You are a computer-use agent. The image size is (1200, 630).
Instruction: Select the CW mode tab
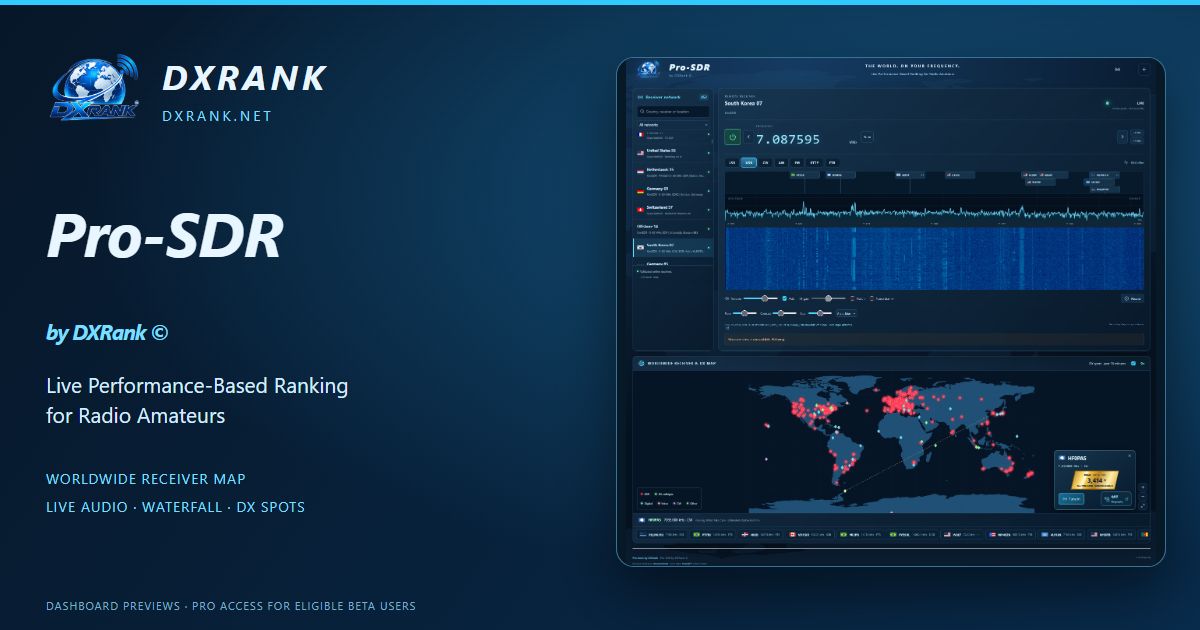point(766,162)
